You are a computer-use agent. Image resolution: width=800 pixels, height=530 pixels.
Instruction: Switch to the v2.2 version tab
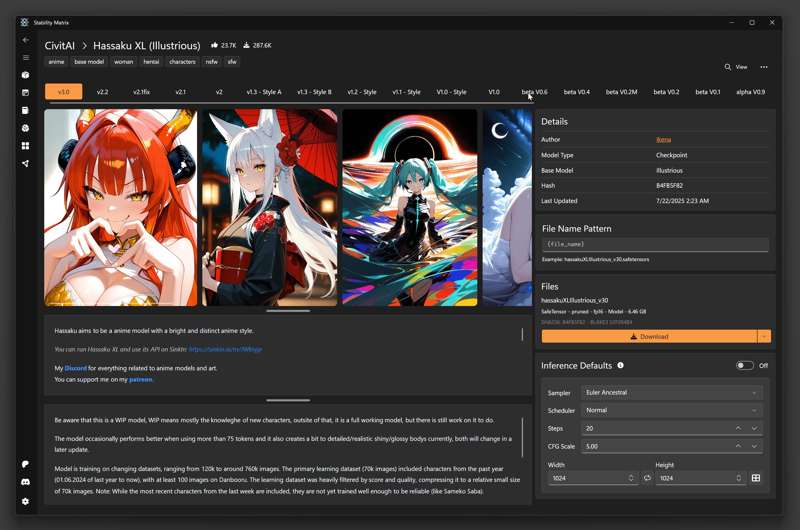102,92
